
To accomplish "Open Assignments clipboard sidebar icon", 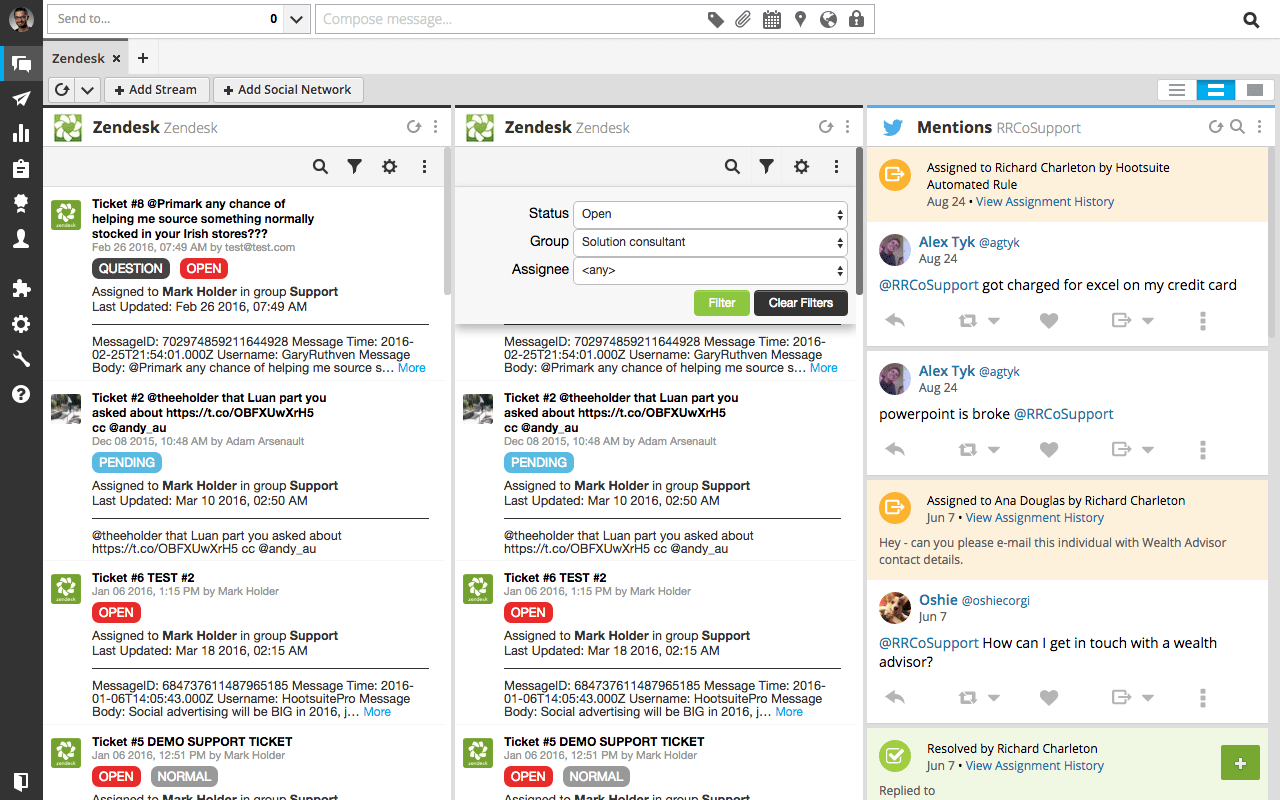I will point(21,169).
